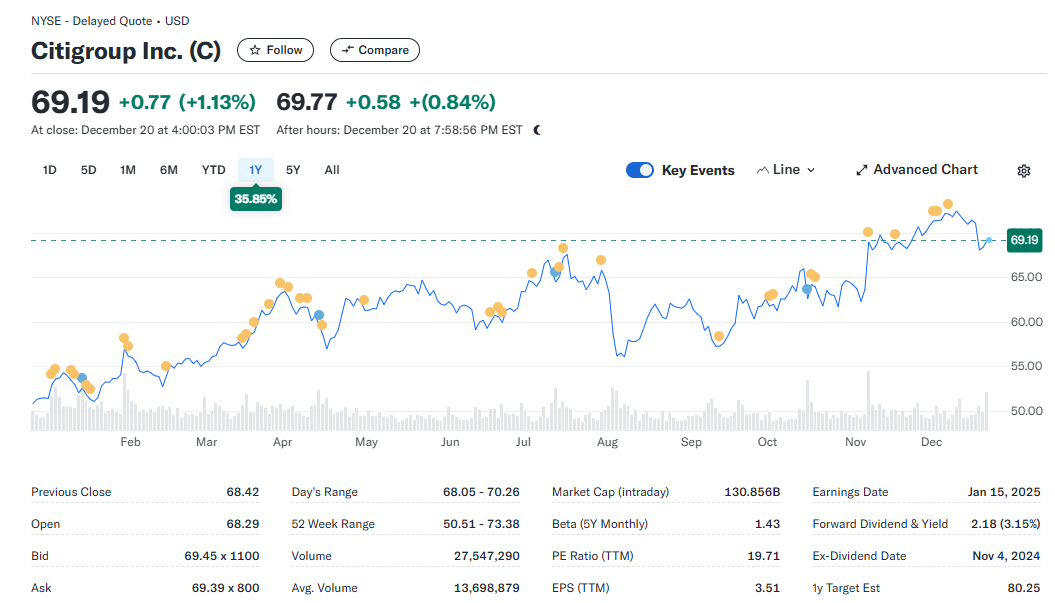The image size is (1055, 603).
Task: Click the blue dot at the end of the price line
Action: coord(988,240)
